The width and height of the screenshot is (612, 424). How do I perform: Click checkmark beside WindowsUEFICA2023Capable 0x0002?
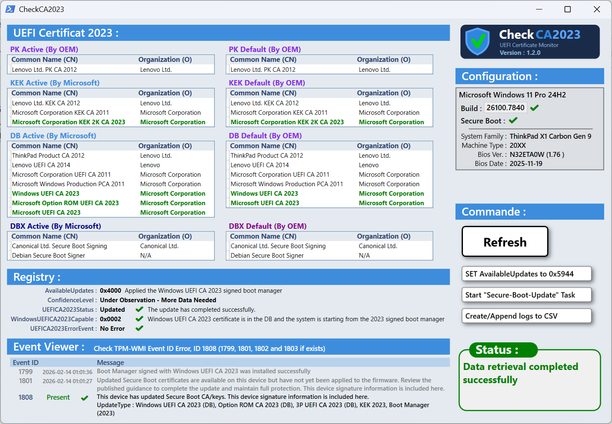click(139, 319)
